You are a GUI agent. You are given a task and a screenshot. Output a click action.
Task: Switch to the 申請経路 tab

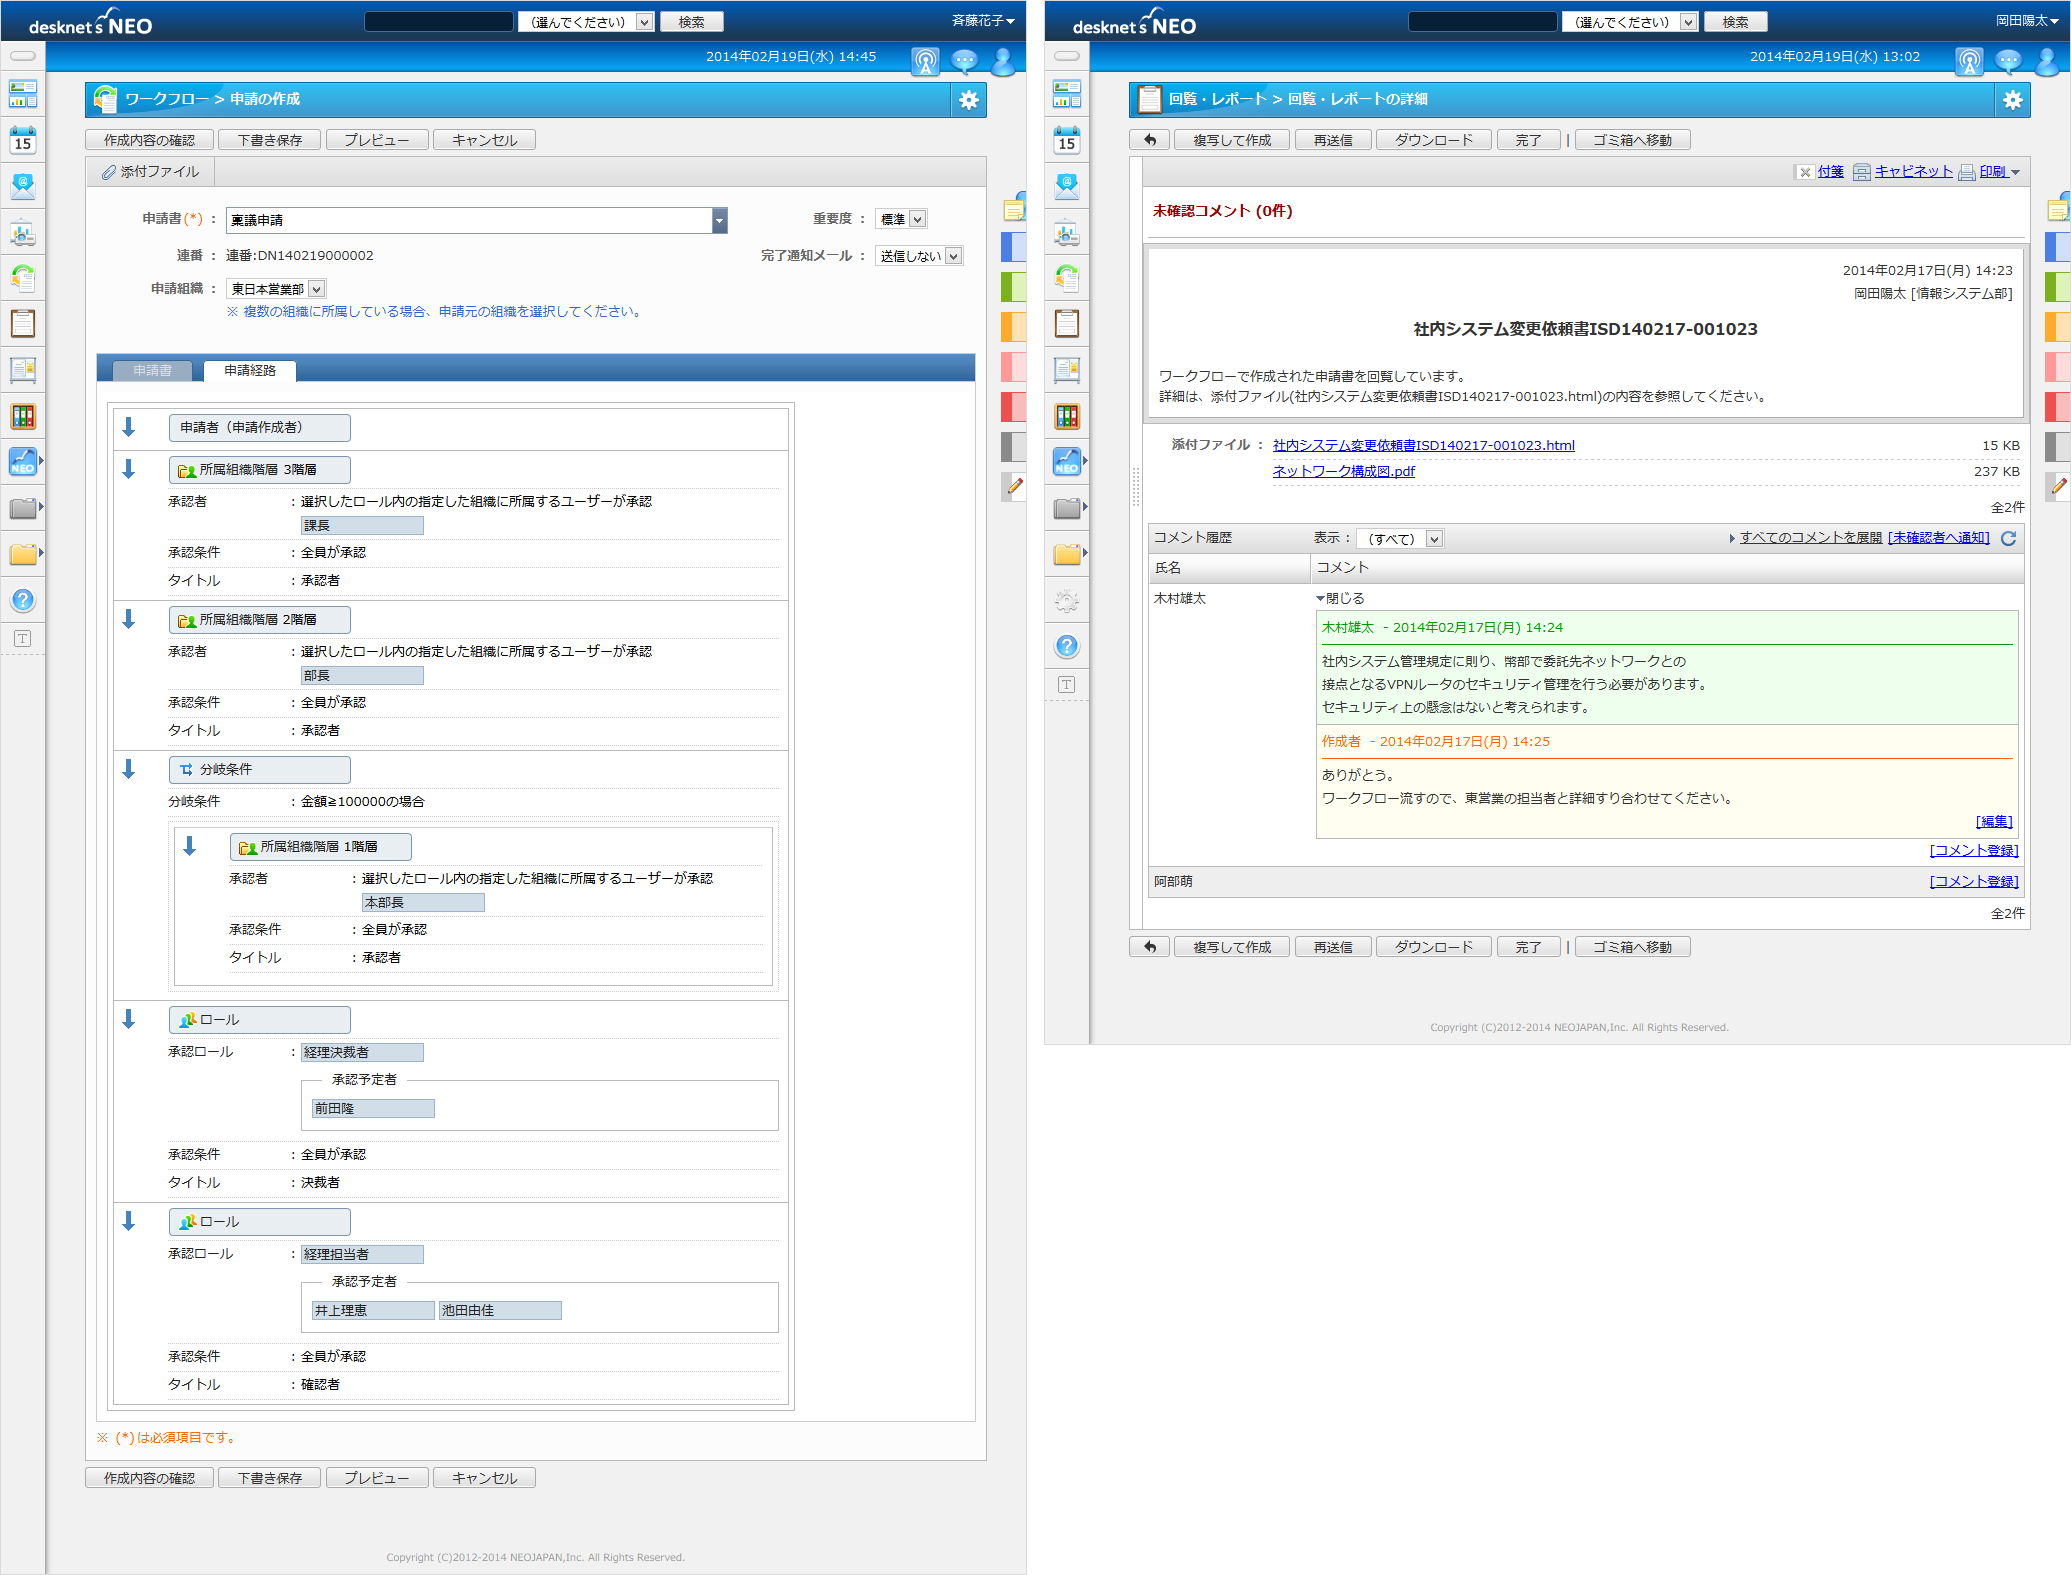point(250,370)
